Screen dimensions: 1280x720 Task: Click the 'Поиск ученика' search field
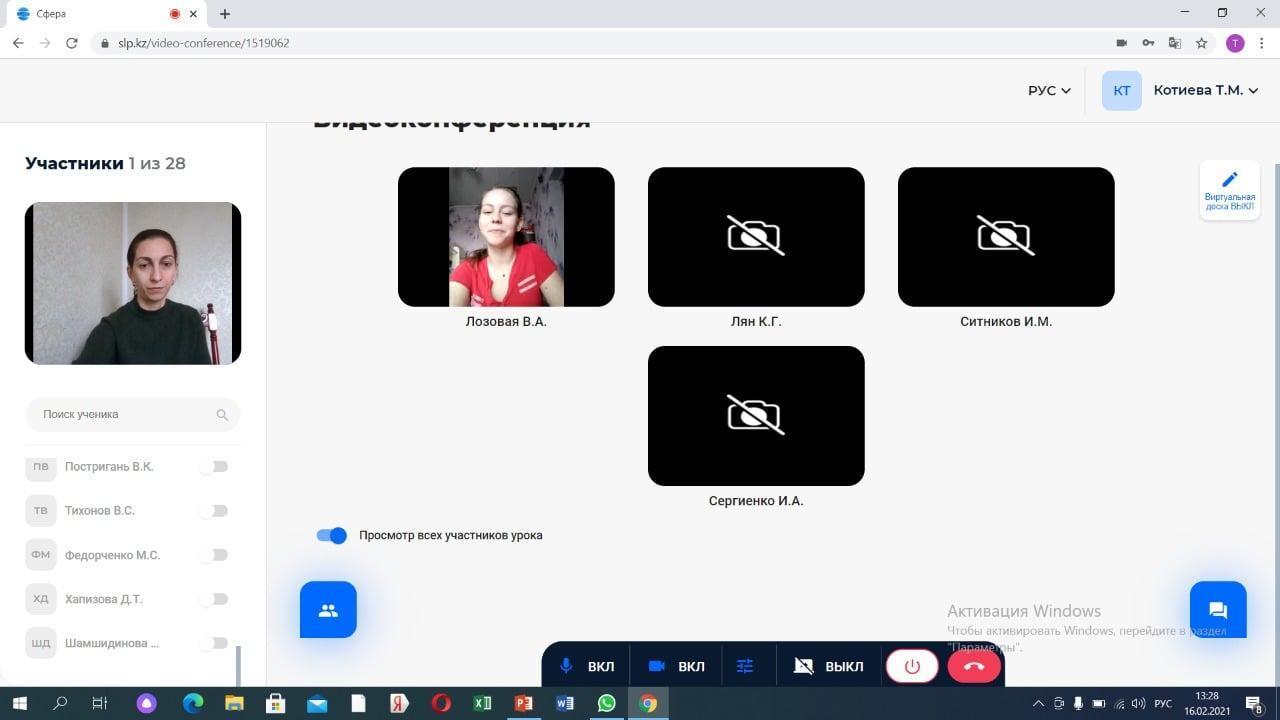125,414
